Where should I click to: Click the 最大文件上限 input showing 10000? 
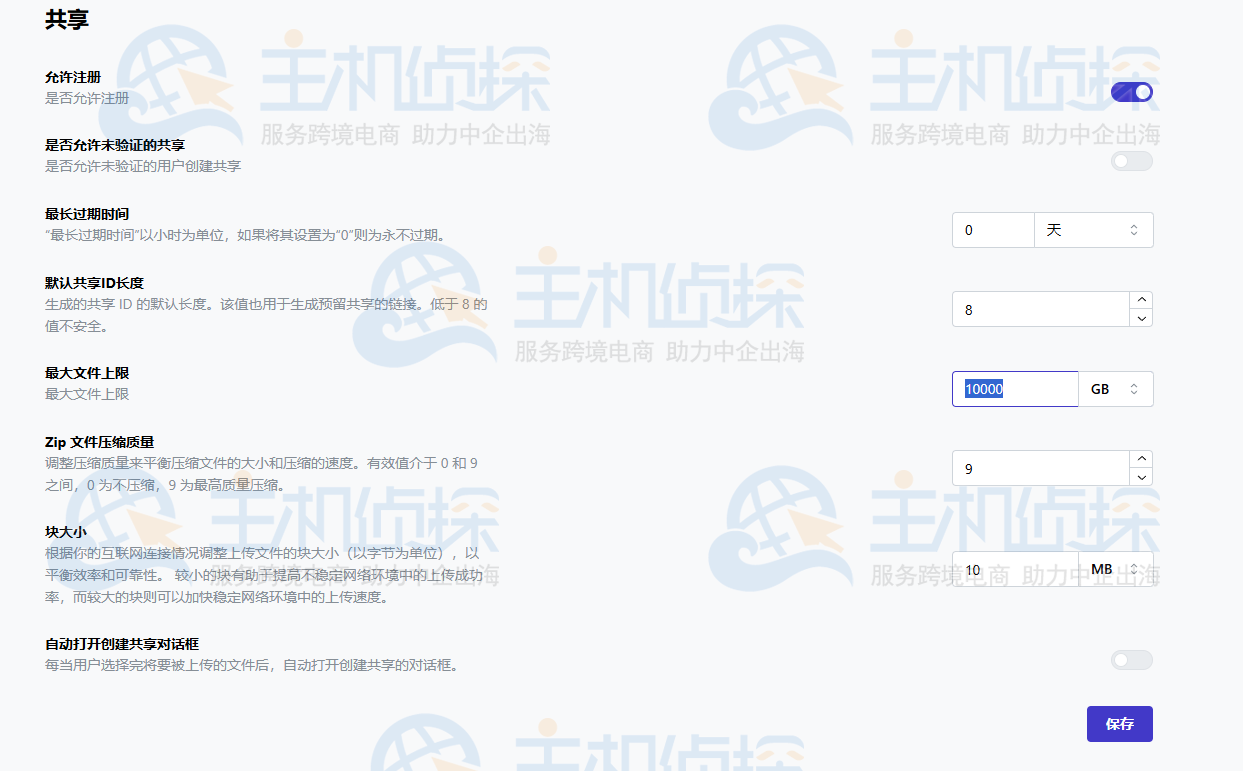click(1015, 389)
